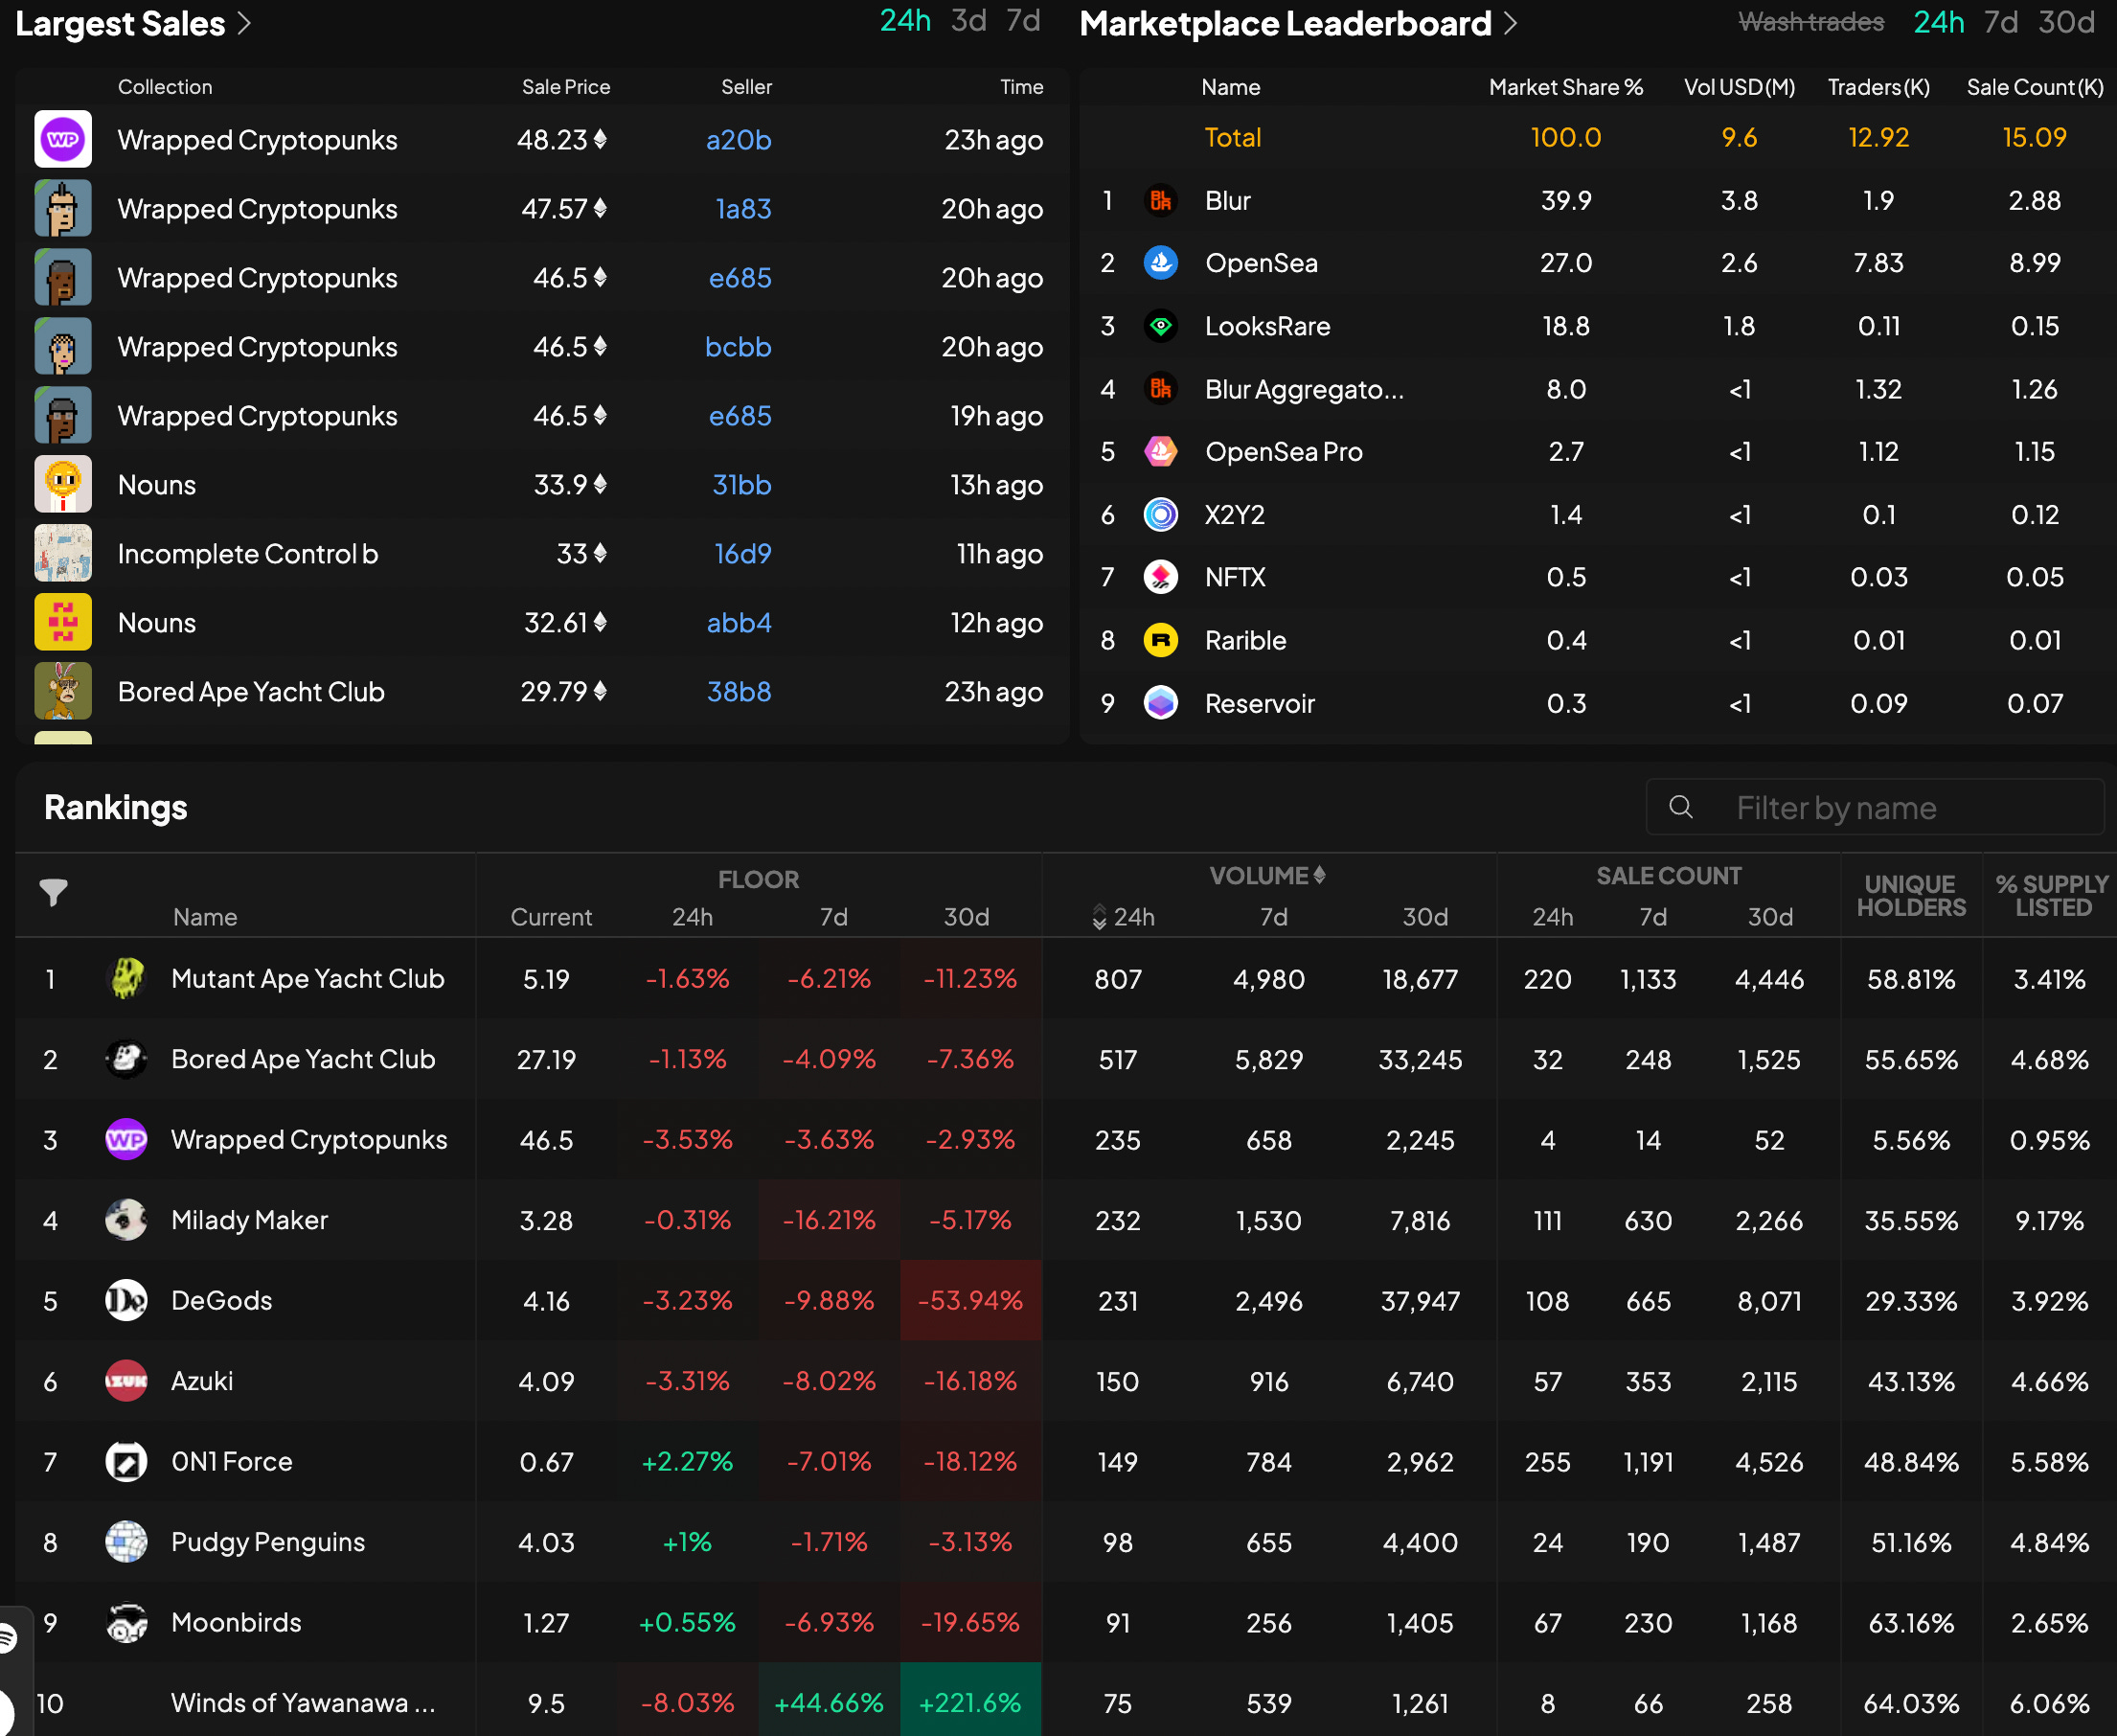Toggle the Volume ETH currency icon
This screenshot has width=2117, height=1736.
(1320, 875)
